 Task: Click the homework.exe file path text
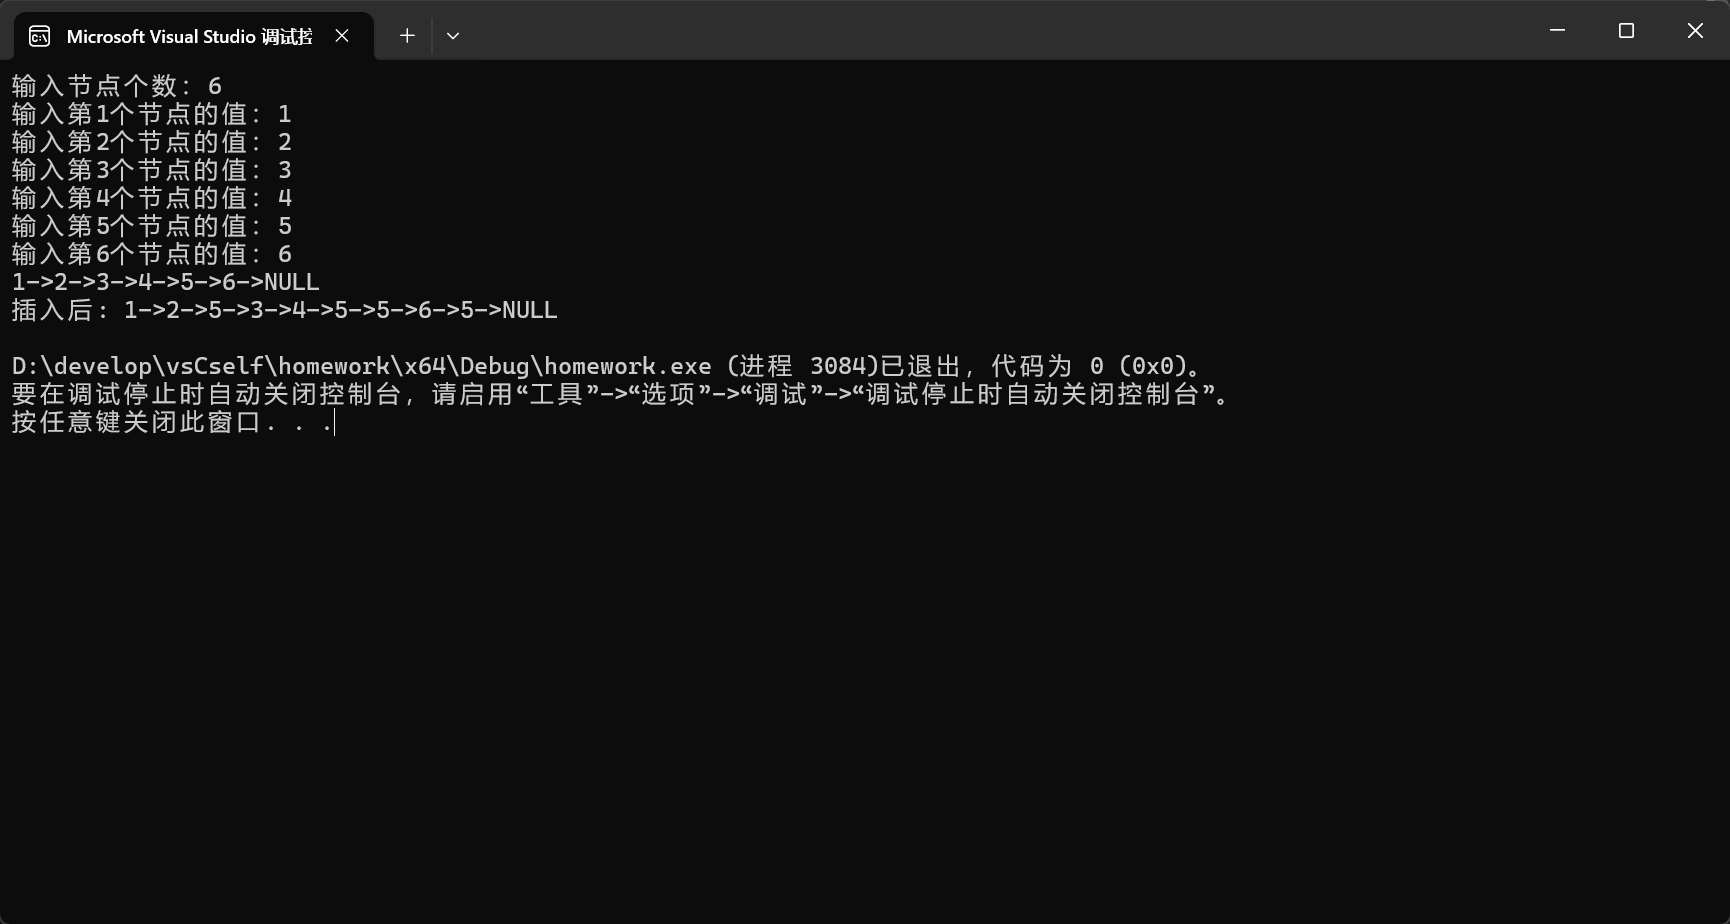(x=358, y=365)
